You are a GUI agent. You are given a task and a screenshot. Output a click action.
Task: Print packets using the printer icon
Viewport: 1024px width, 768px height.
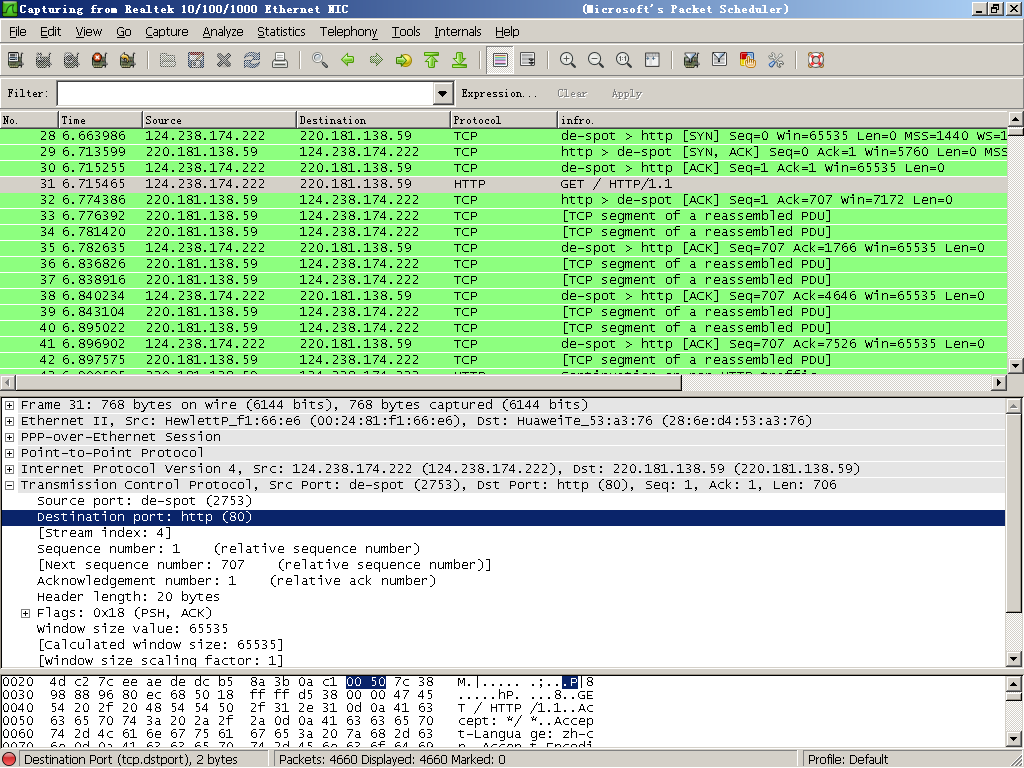(x=280, y=61)
